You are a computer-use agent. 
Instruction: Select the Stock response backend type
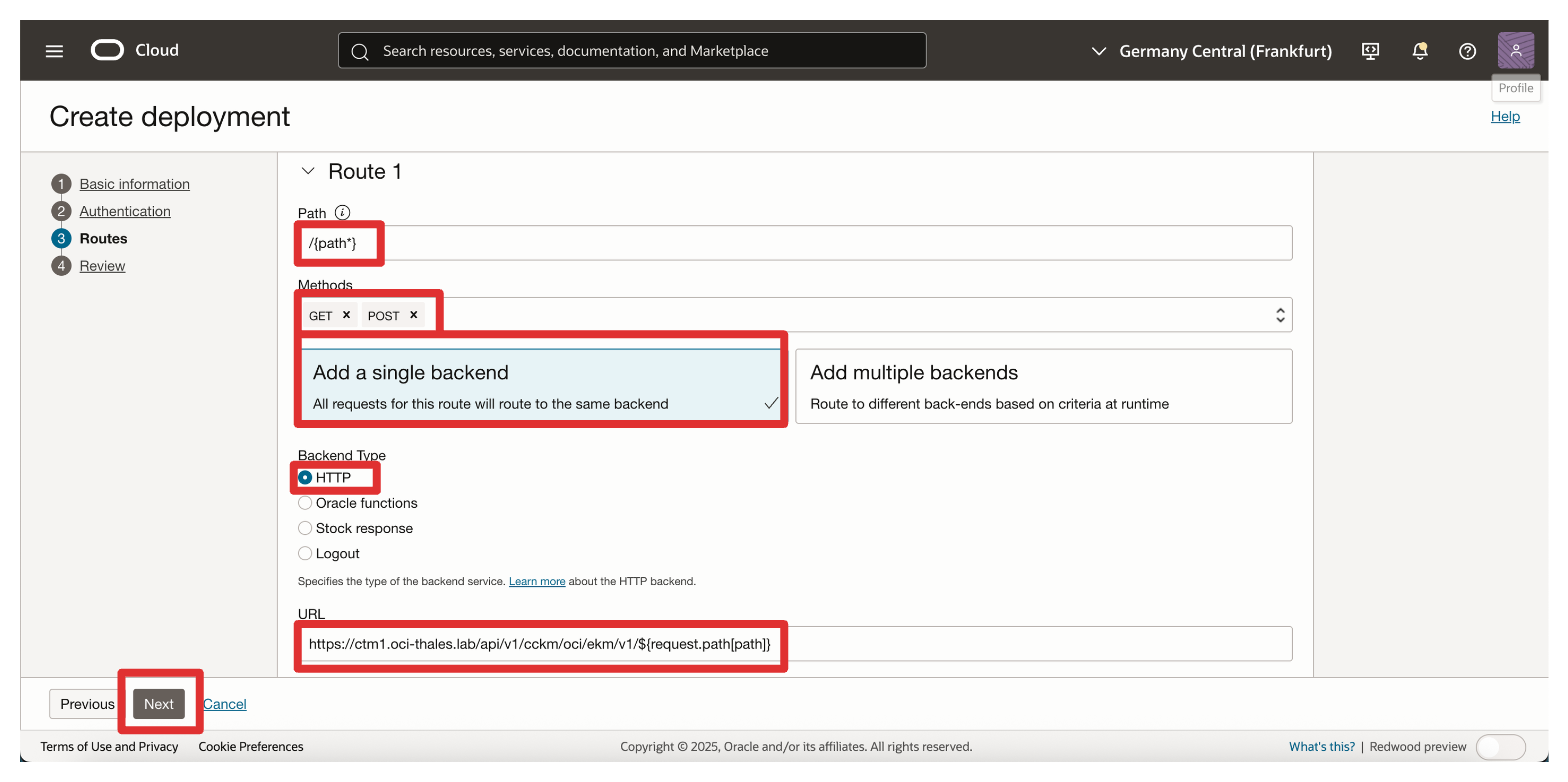[x=305, y=528]
